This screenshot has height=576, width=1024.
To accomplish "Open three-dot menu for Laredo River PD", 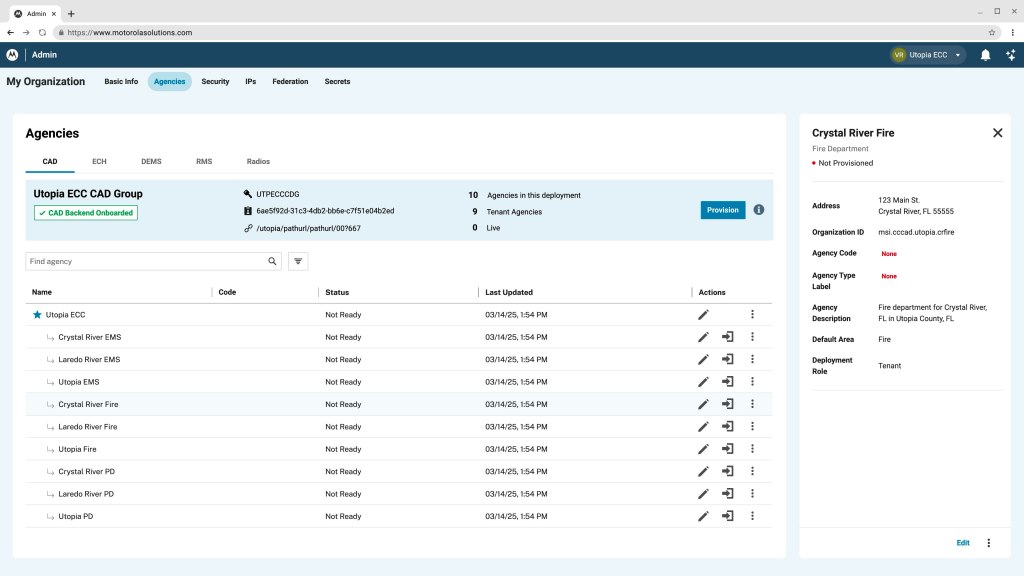I will pyautogui.click(x=752, y=494).
